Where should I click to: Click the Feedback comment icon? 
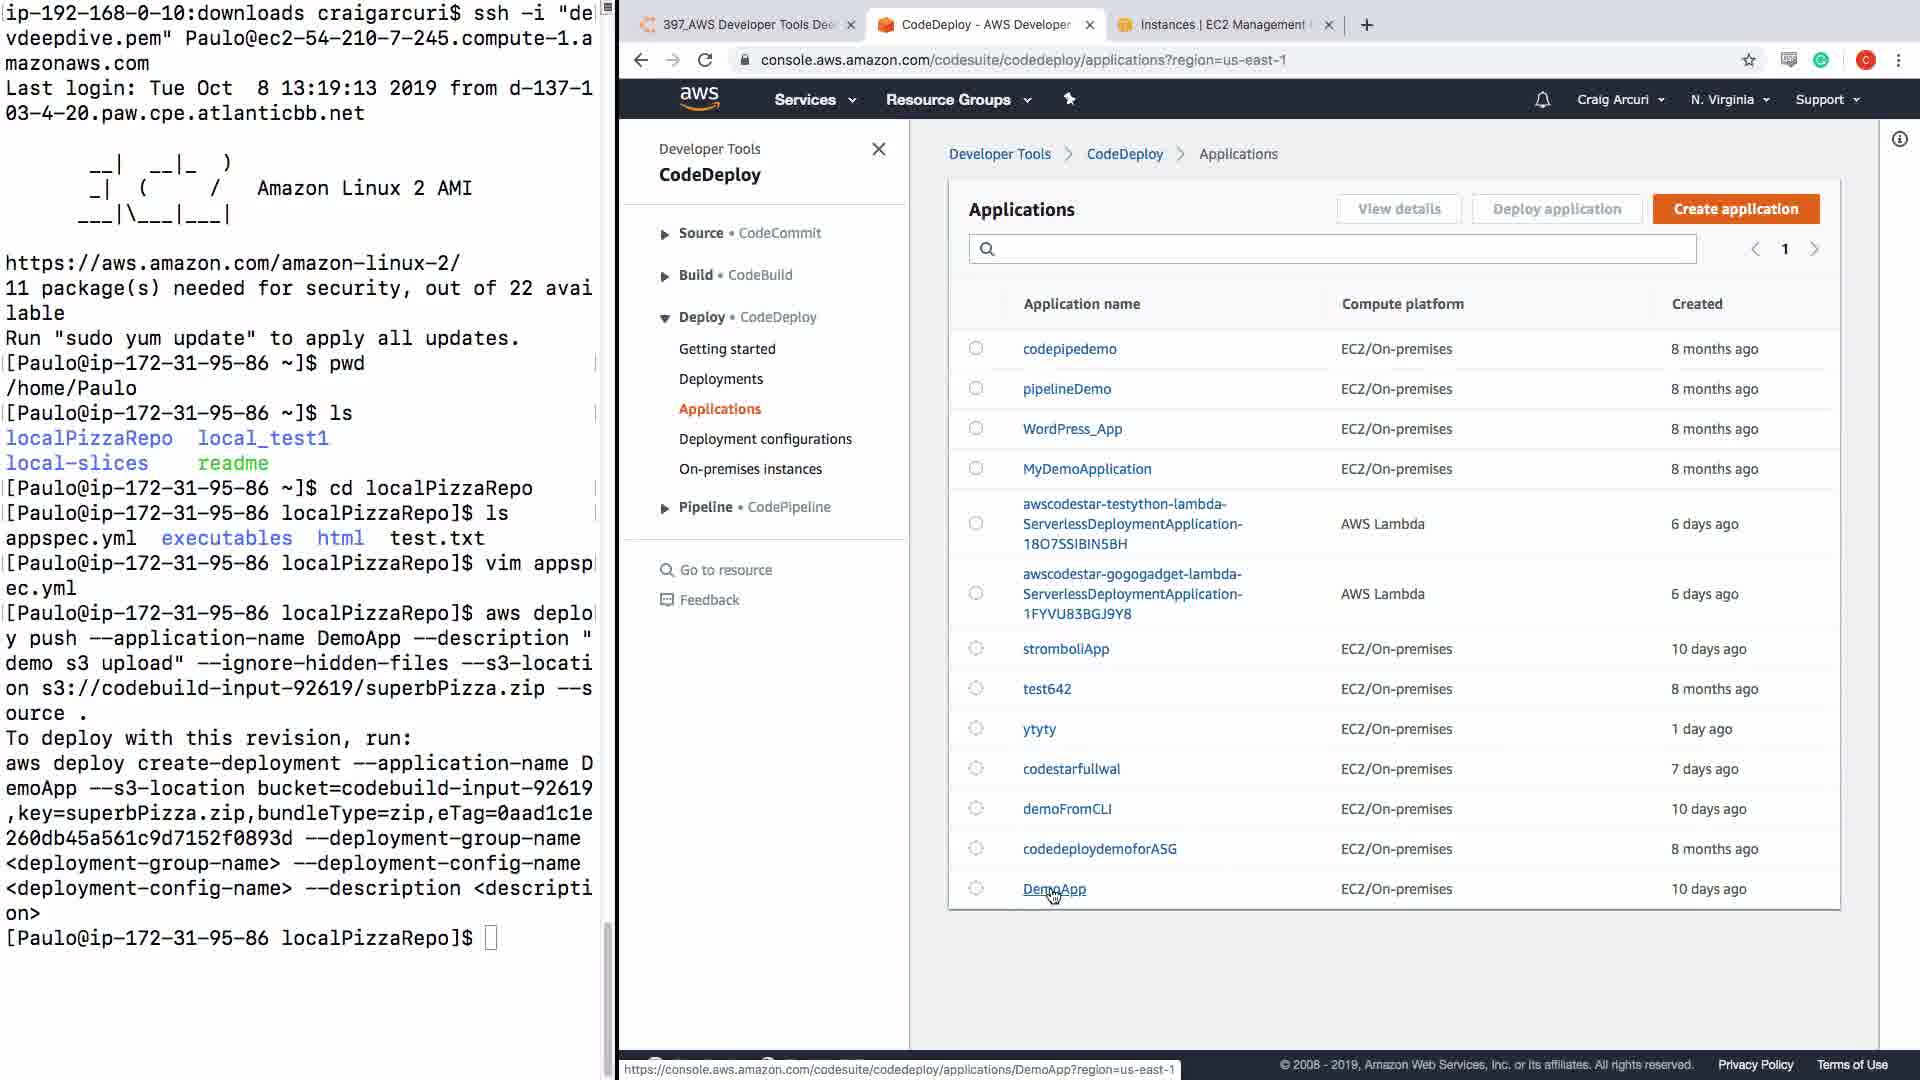click(667, 600)
